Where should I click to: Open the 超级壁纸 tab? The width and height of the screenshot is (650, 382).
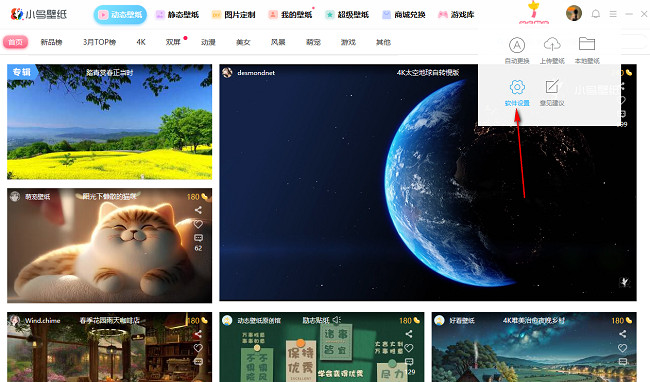347,15
